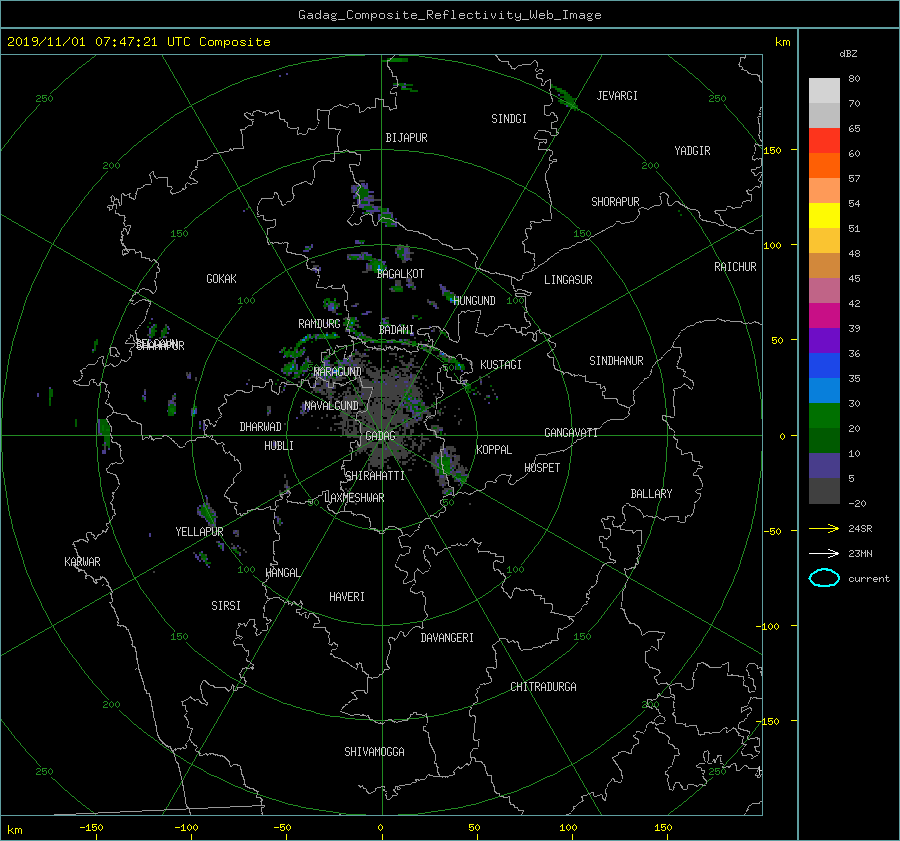
Task: Click the dark gray 5 dBZ swatch
Action: click(824, 491)
